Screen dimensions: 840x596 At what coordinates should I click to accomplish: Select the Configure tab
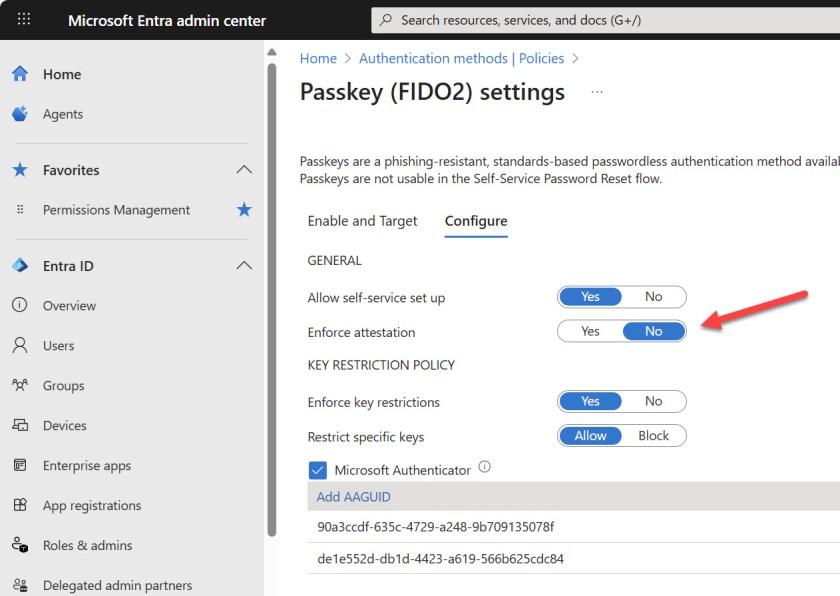coord(476,221)
